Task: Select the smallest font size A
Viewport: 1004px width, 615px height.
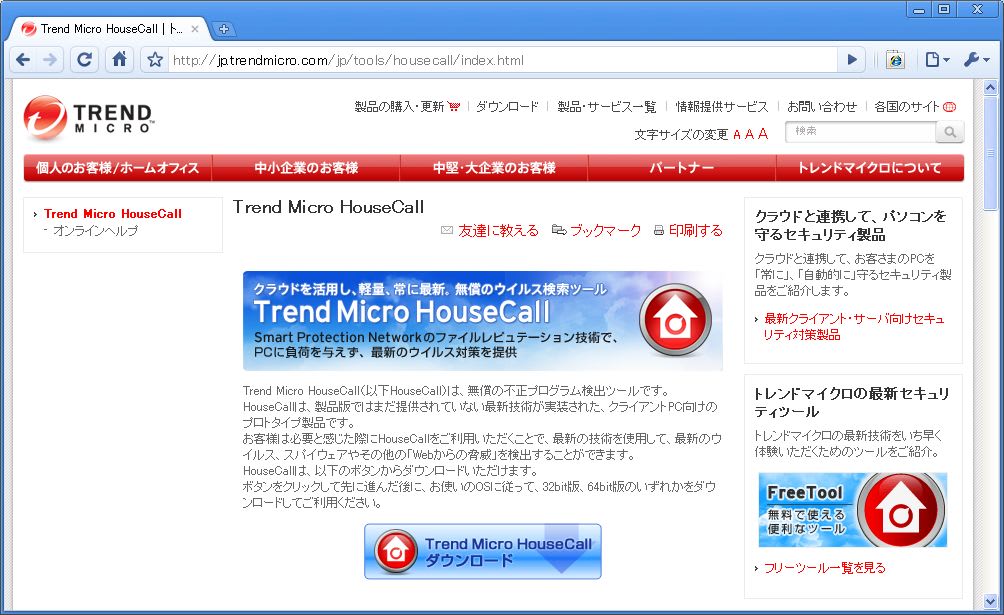Action: [737, 135]
